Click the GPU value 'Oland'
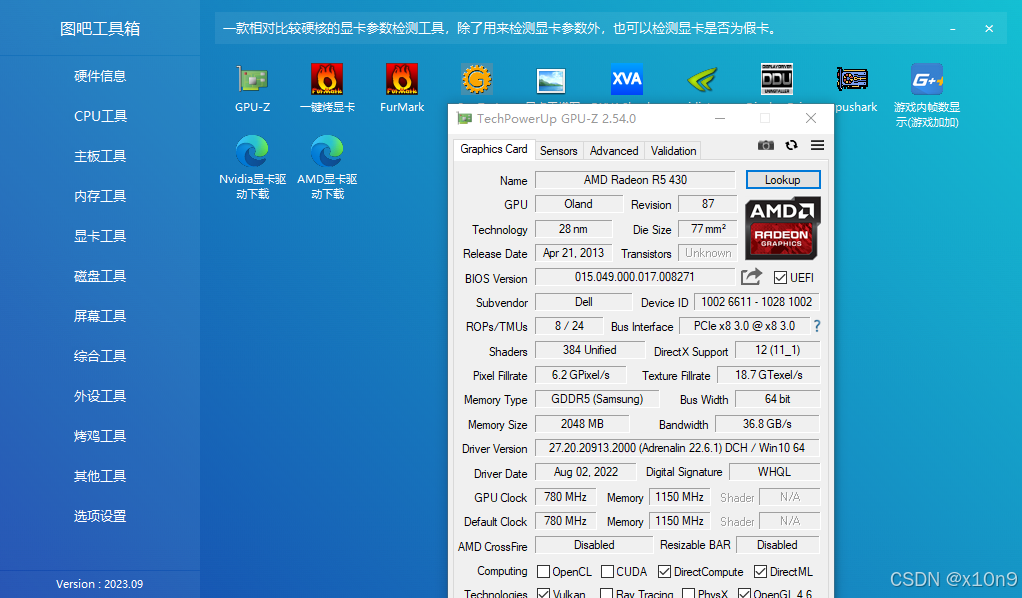This screenshot has height=598, width=1022. pos(578,204)
